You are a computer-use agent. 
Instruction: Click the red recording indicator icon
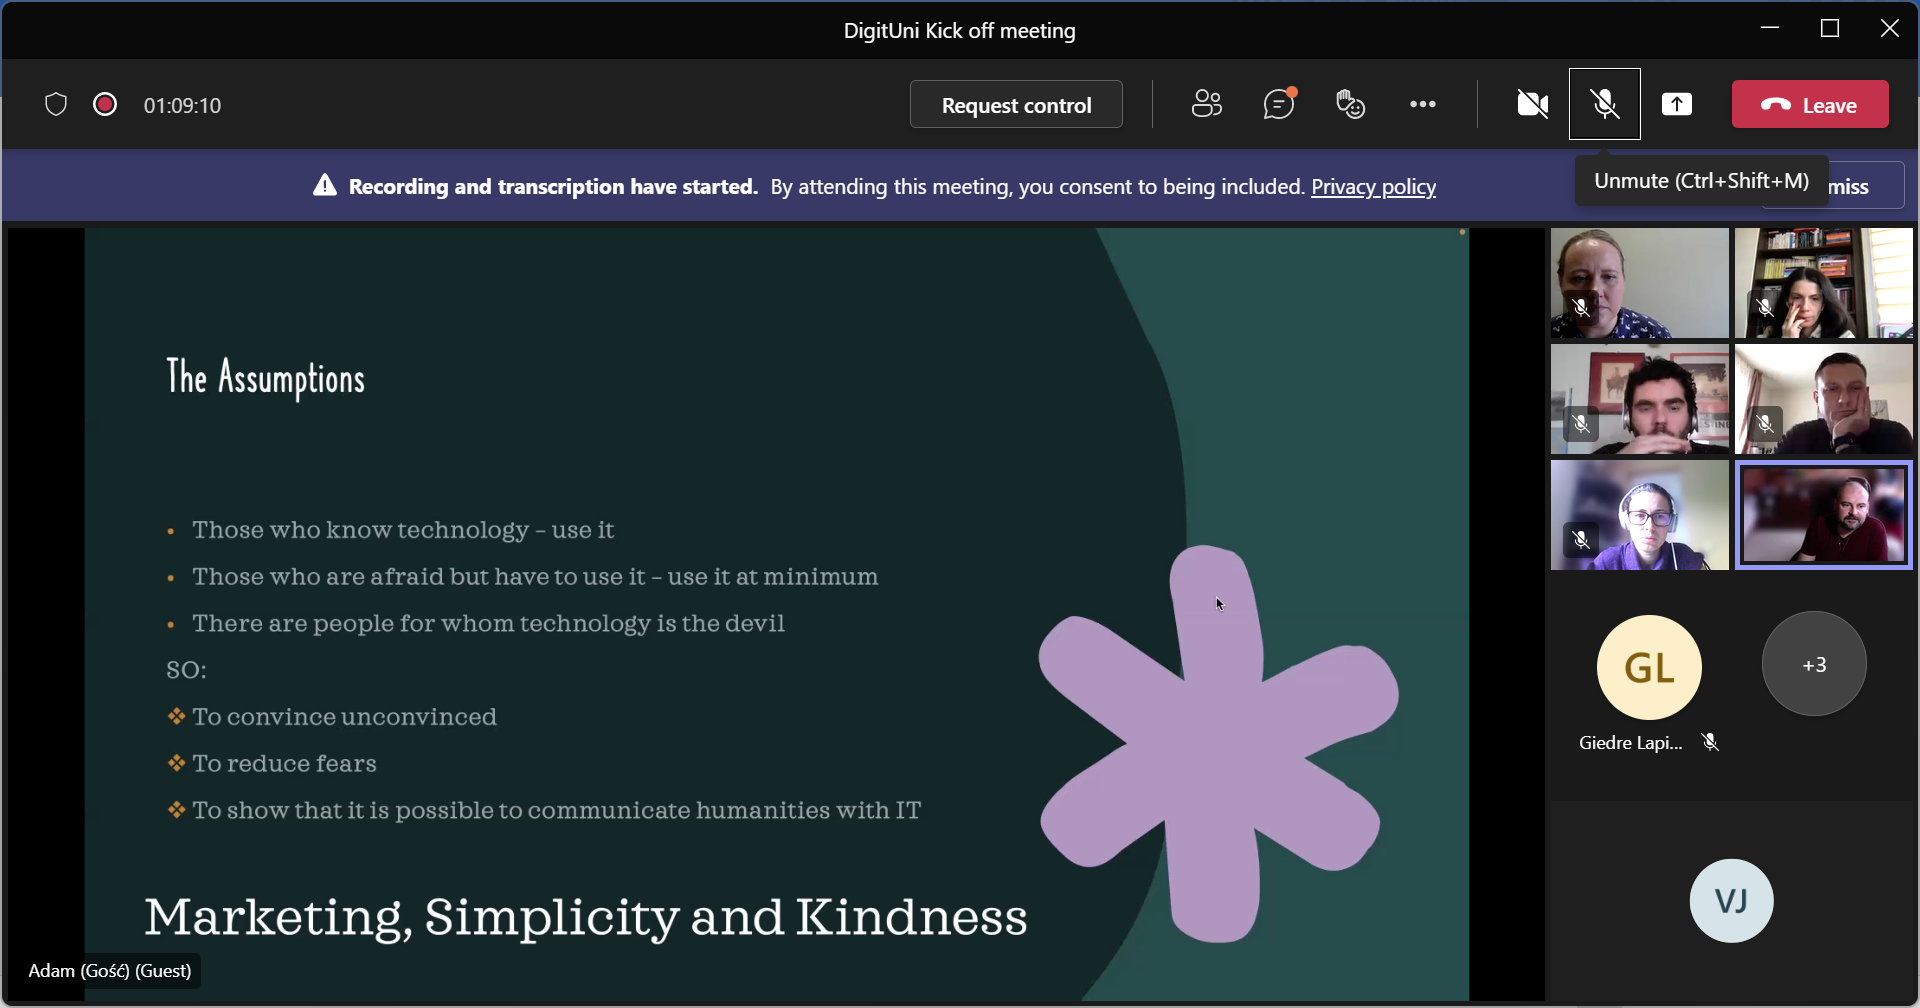105,105
